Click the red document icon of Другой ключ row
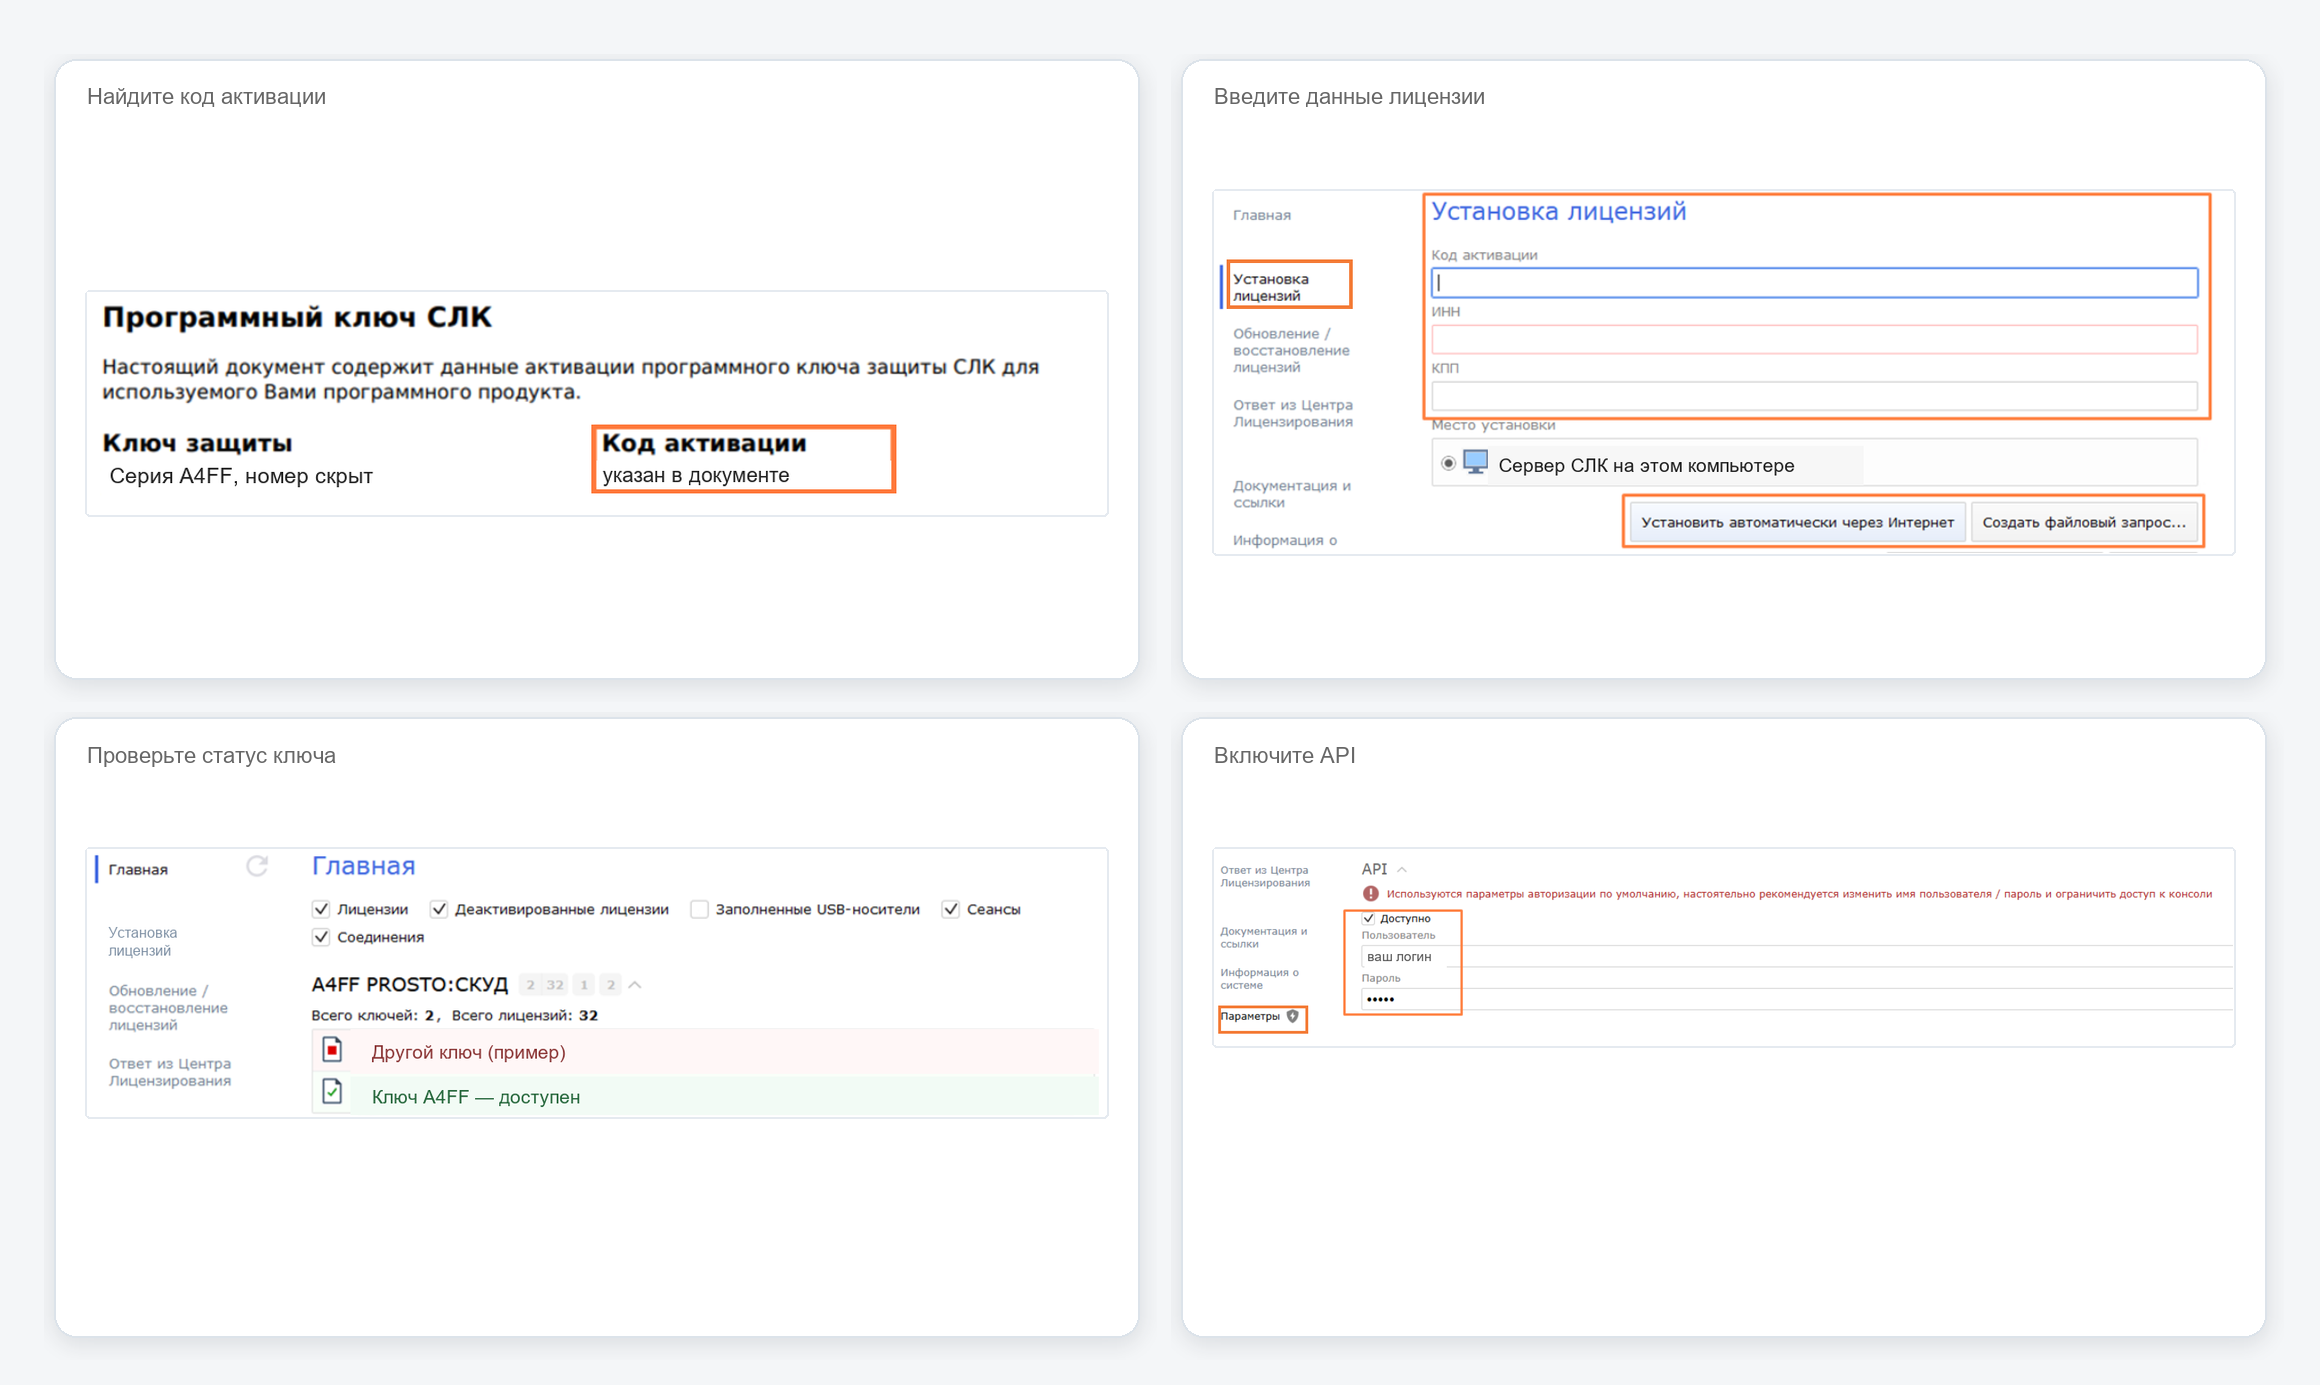Screen dimensions: 2320x1385 tap(332, 1050)
